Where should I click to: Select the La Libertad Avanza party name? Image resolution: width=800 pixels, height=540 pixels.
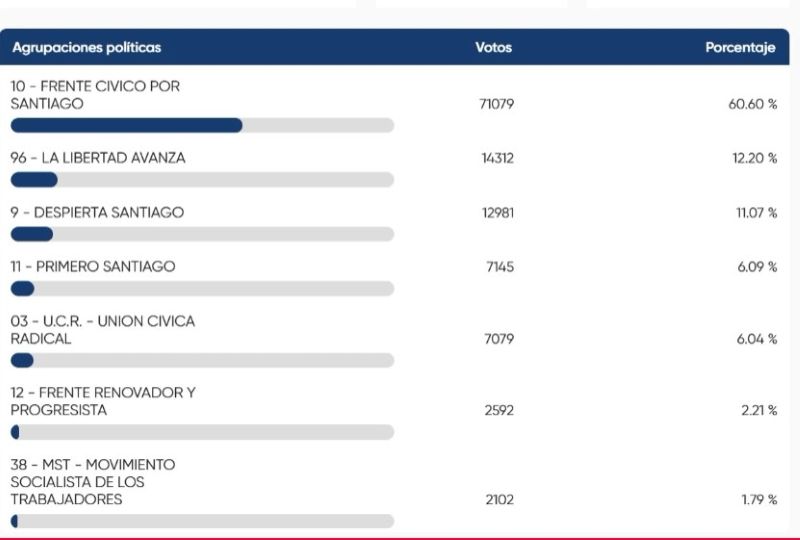point(98,158)
